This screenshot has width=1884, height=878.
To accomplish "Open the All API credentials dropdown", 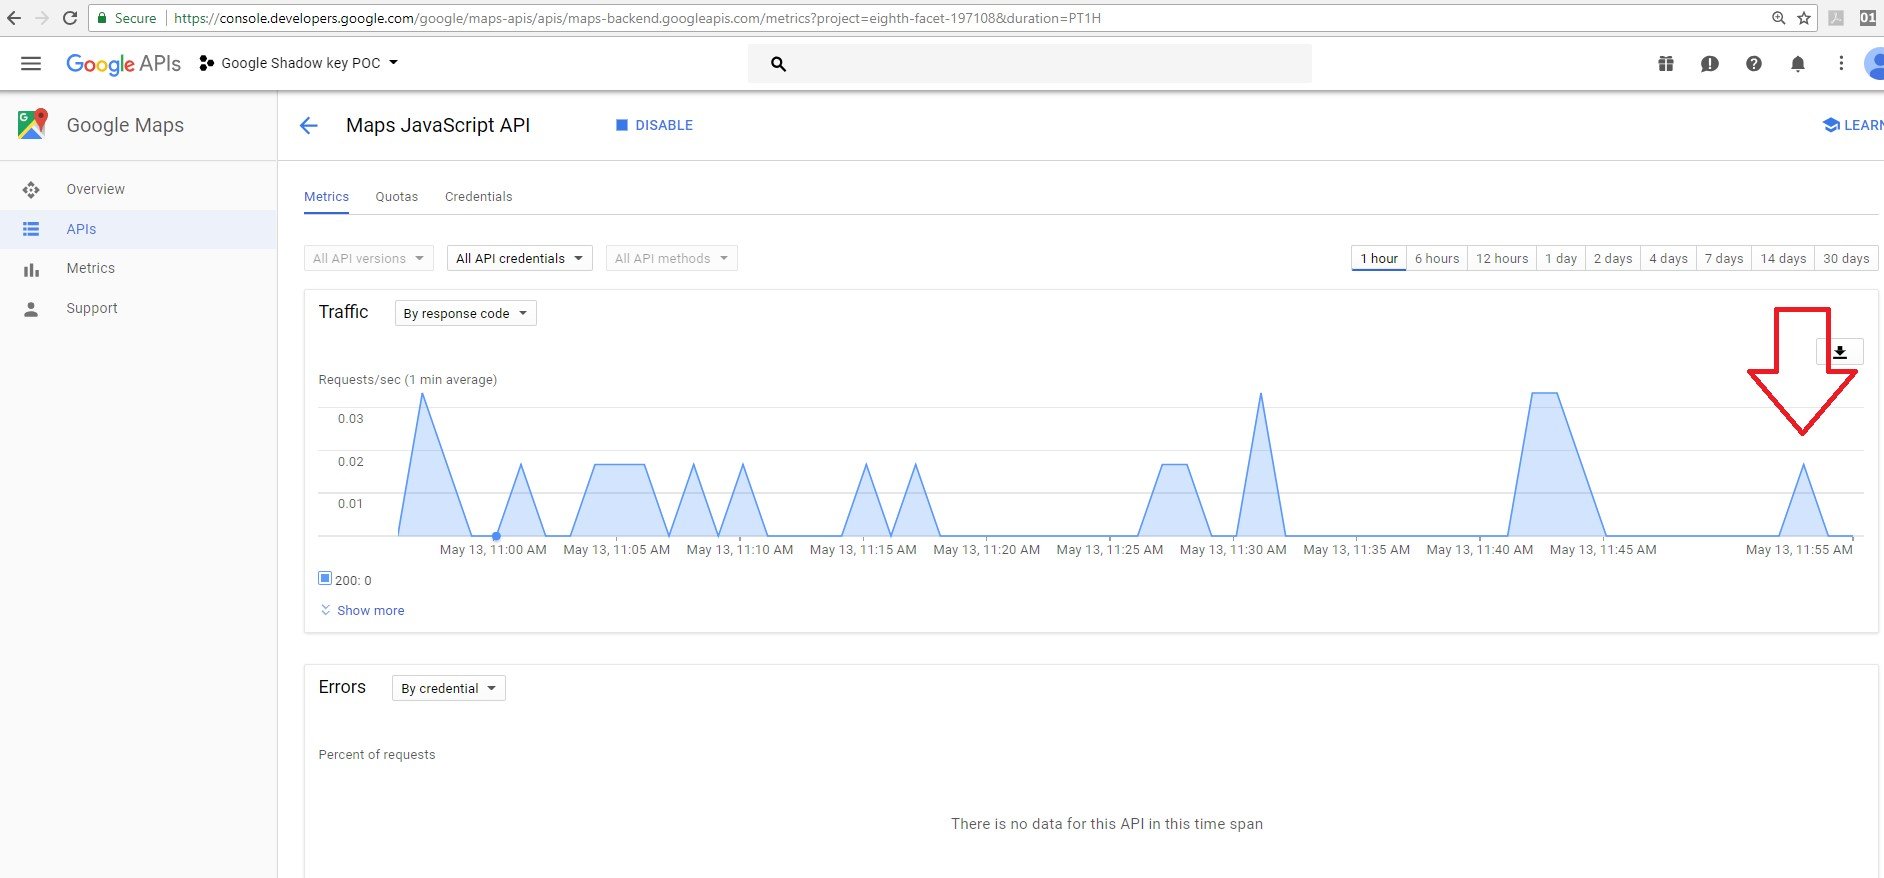I will tap(520, 258).
